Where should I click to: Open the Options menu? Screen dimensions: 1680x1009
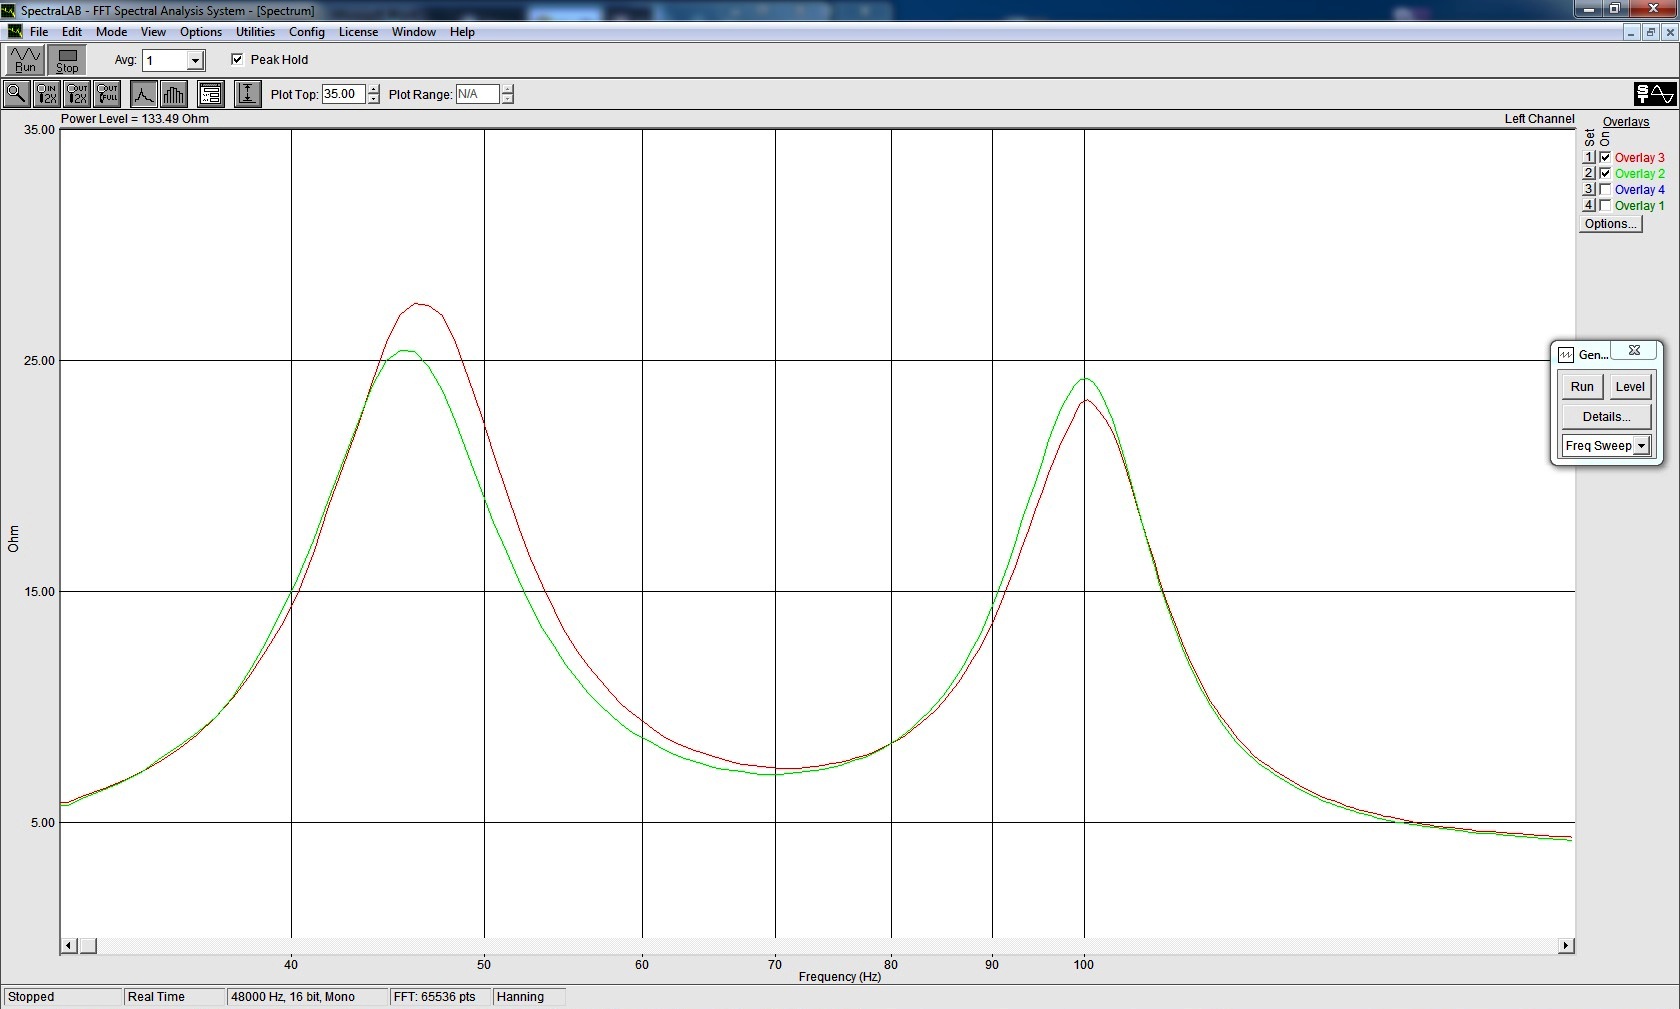pos(201,32)
